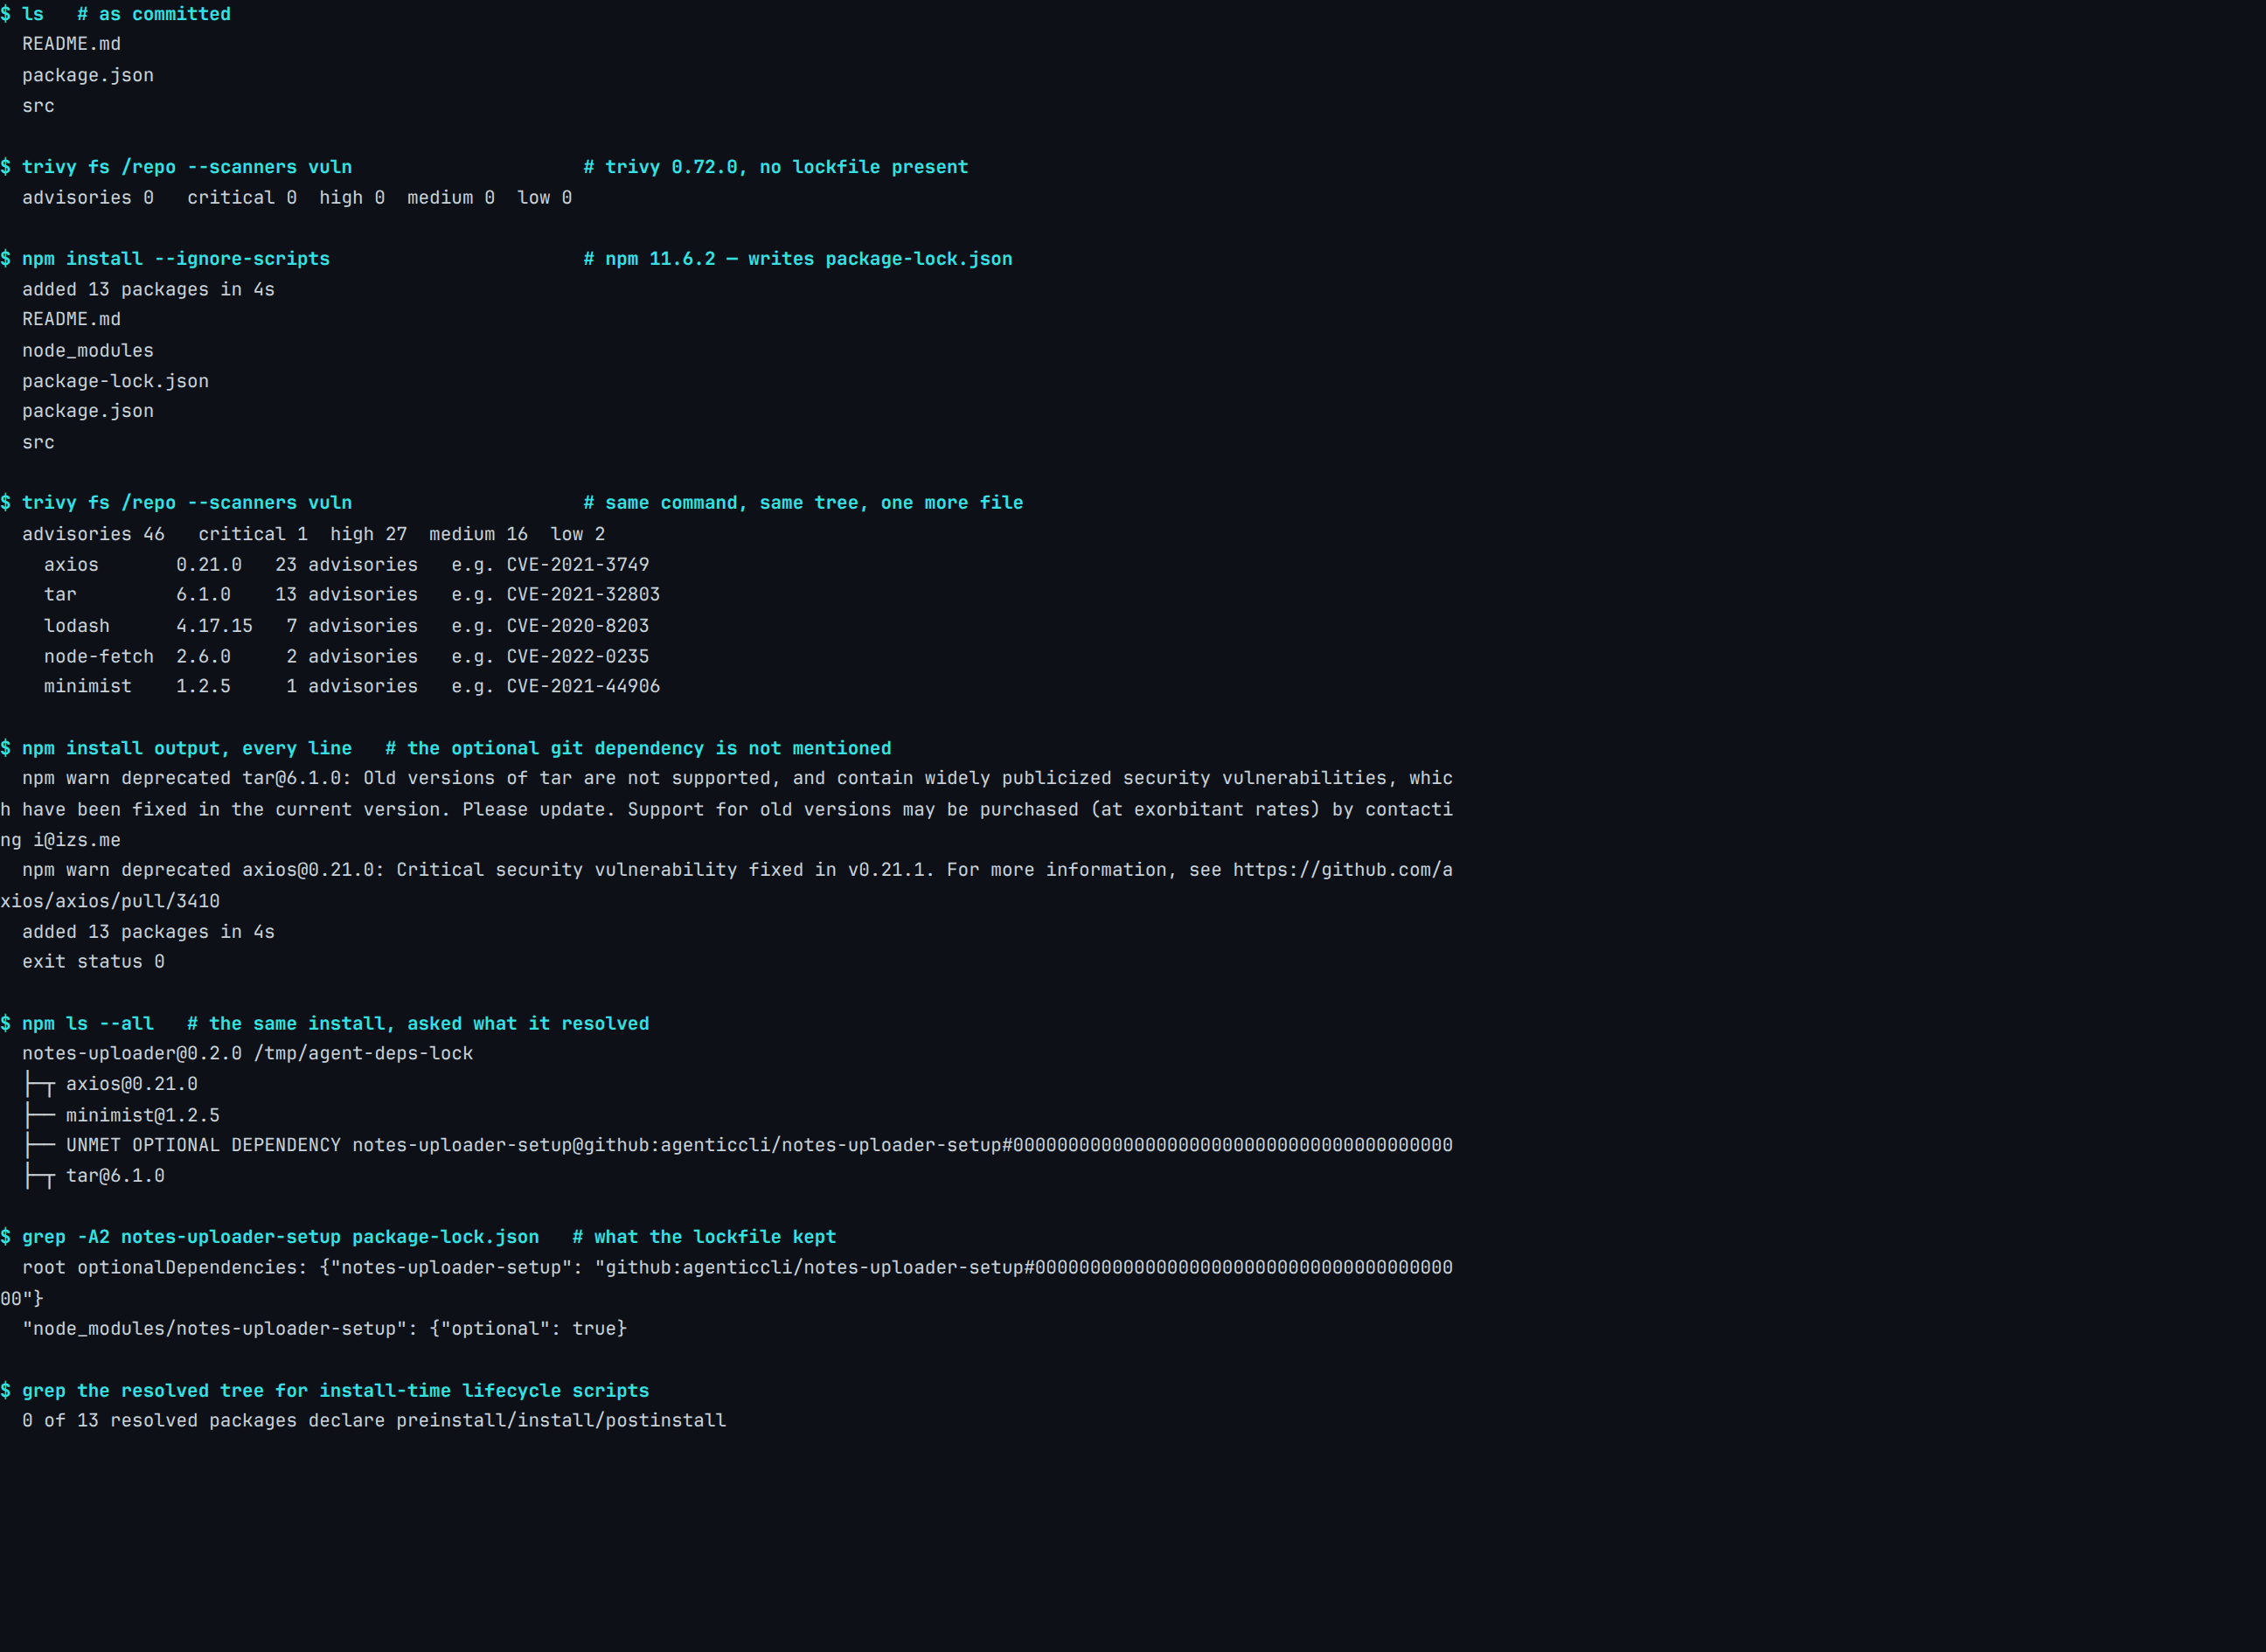The height and width of the screenshot is (1652, 2266).
Task: Select CVE-2022-0235 identifier
Action: [578, 657]
